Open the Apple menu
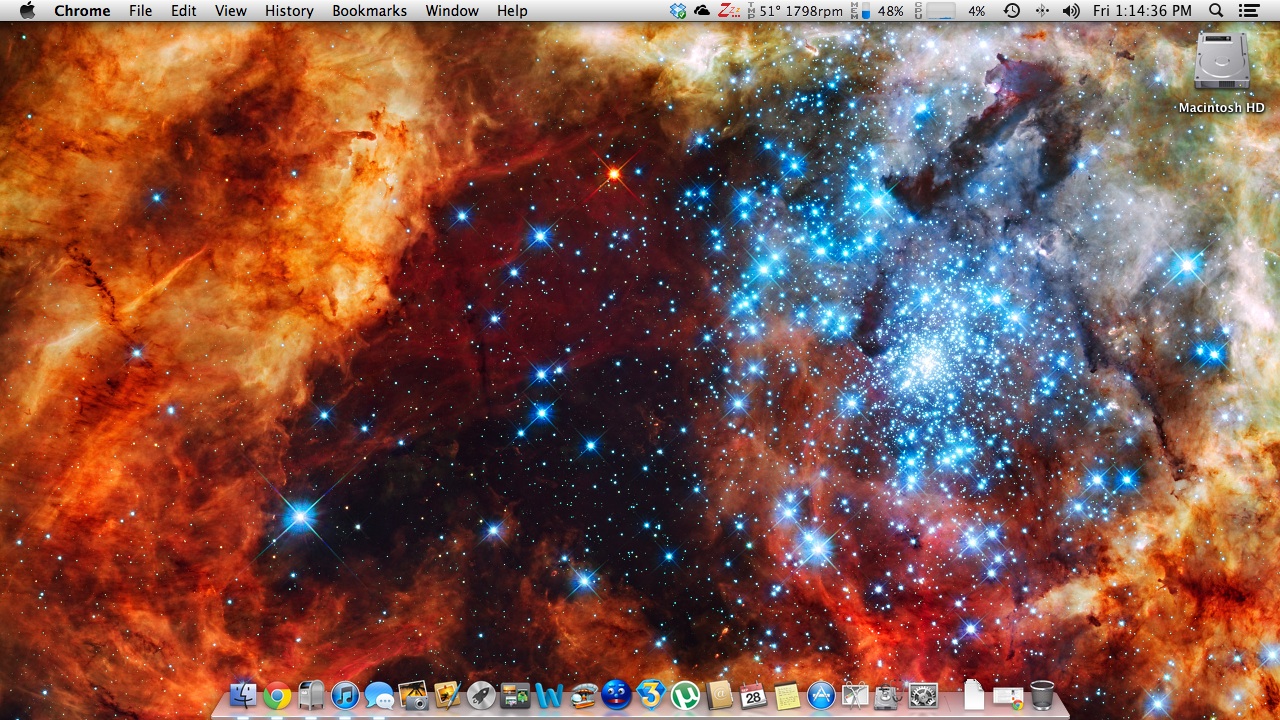This screenshot has height=720, width=1280. pos(27,11)
